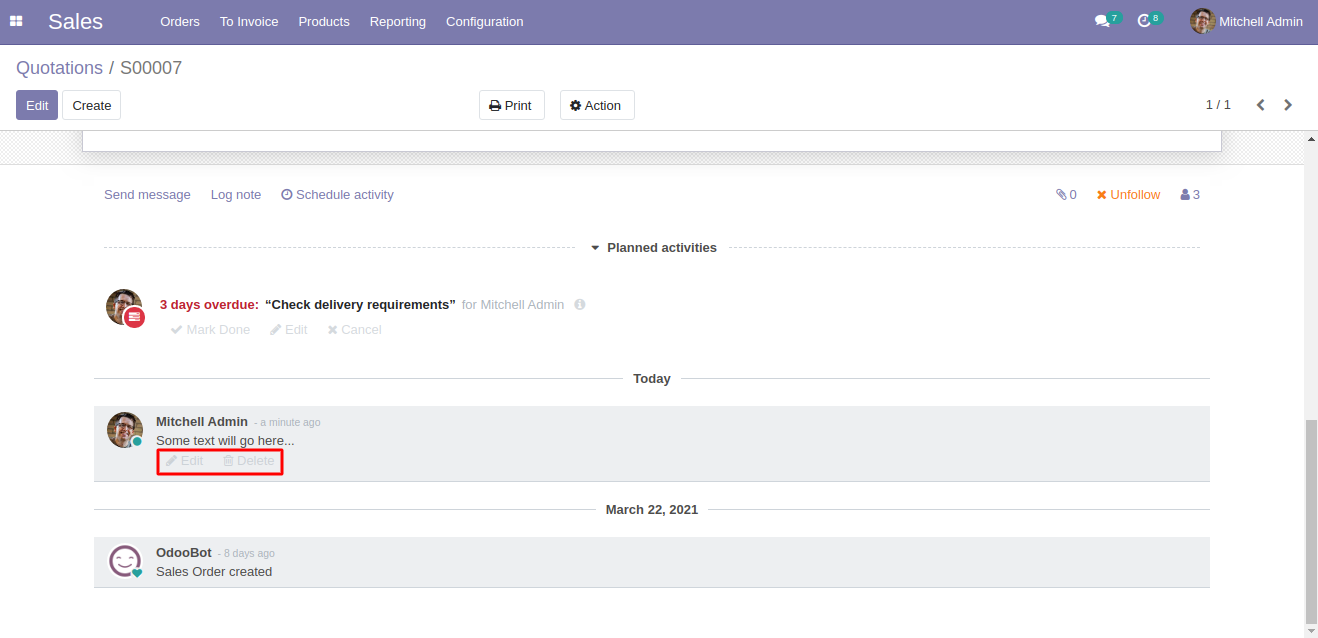Go to previous record arrow

(1260, 105)
